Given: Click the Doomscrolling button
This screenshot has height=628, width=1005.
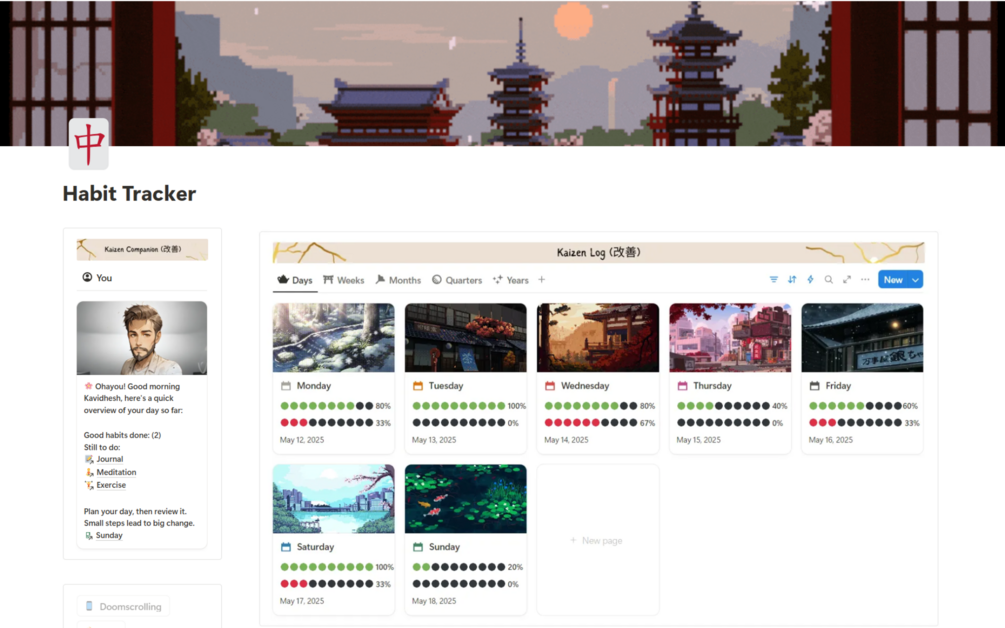Looking at the screenshot, I should [x=124, y=606].
